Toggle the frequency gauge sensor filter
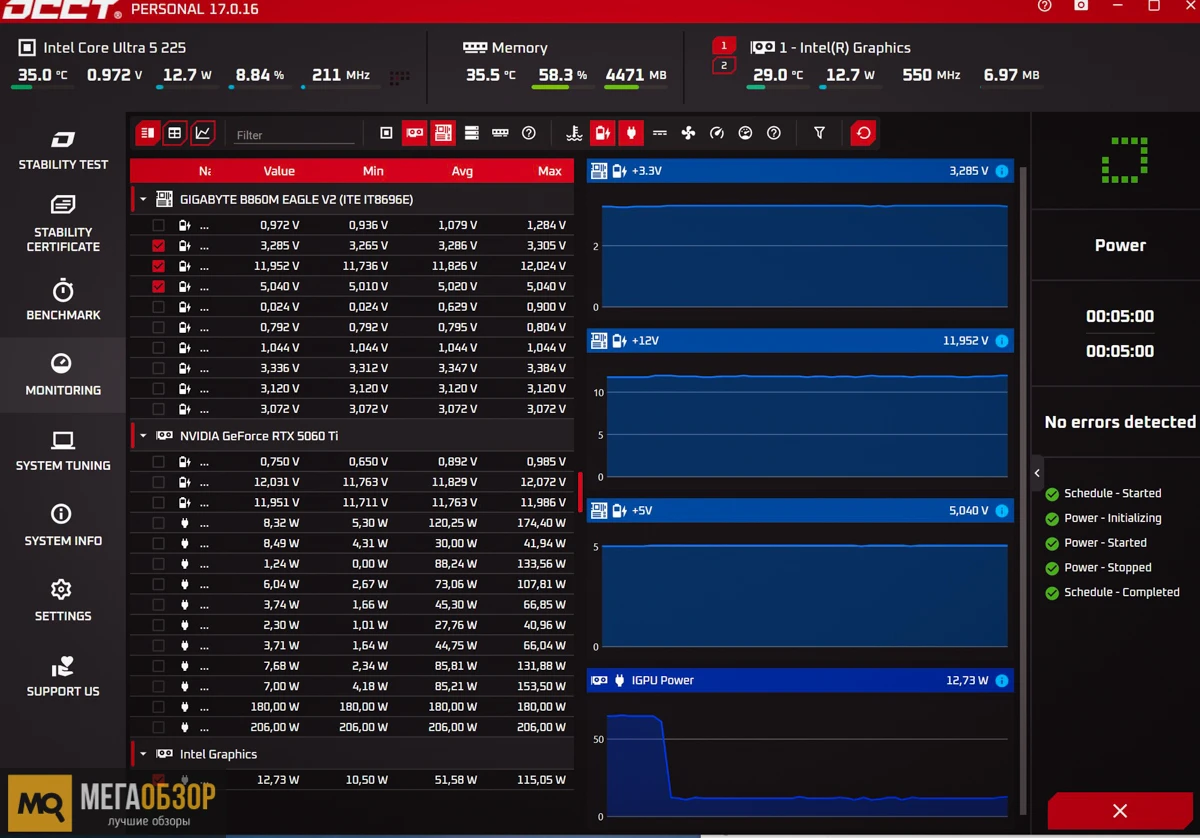The image size is (1200, 838). point(716,133)
